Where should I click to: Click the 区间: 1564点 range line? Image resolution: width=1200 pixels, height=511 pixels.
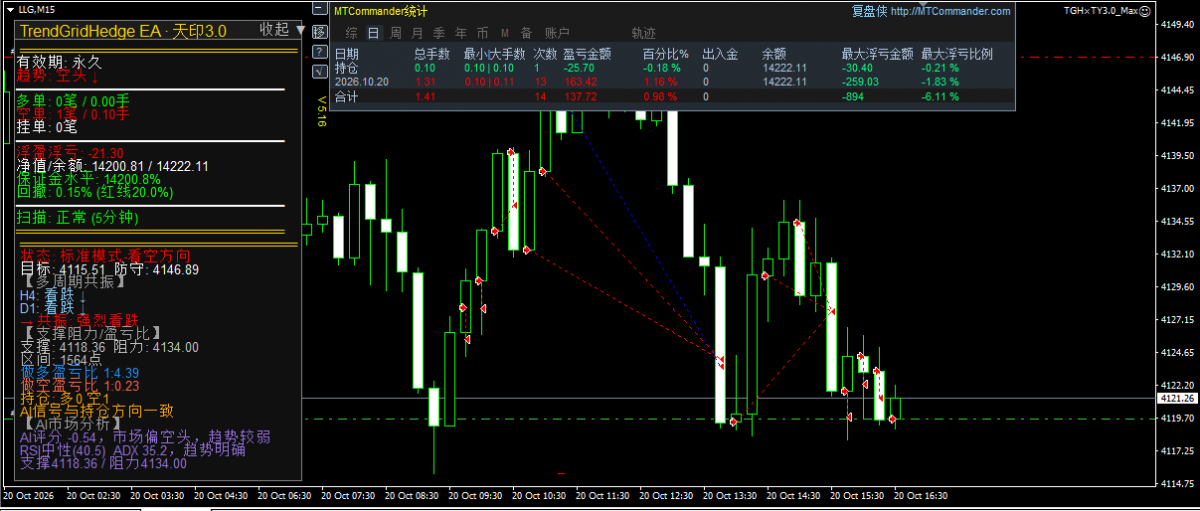[x=60, y=359]
